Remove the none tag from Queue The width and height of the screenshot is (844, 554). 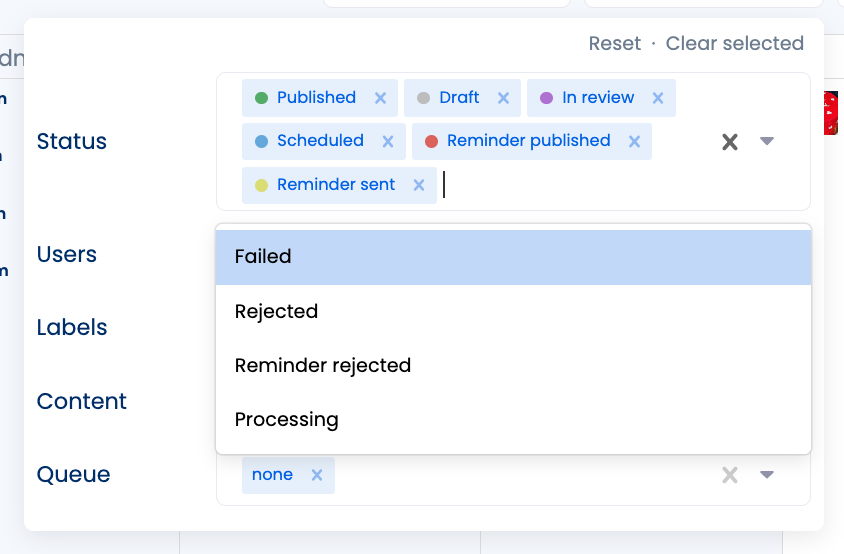click(317, 475)
